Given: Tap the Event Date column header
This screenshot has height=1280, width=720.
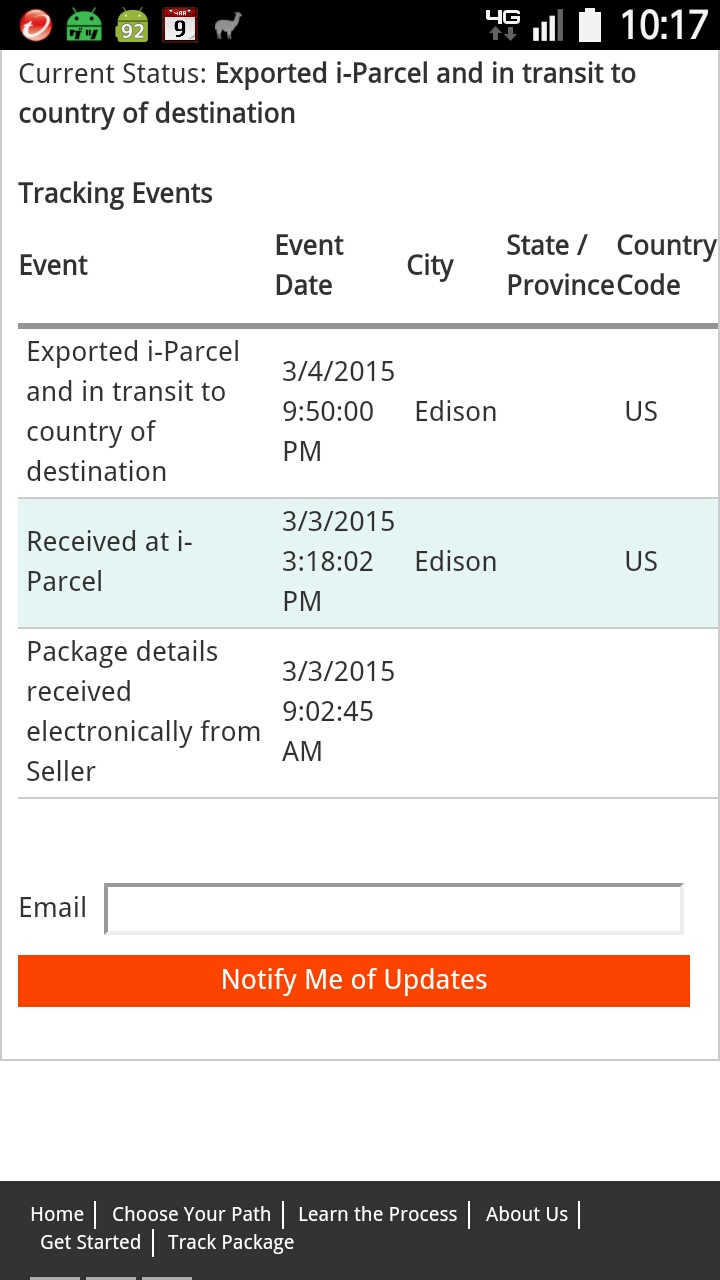Looking at the screenshot, I should (x=309, y=265).
